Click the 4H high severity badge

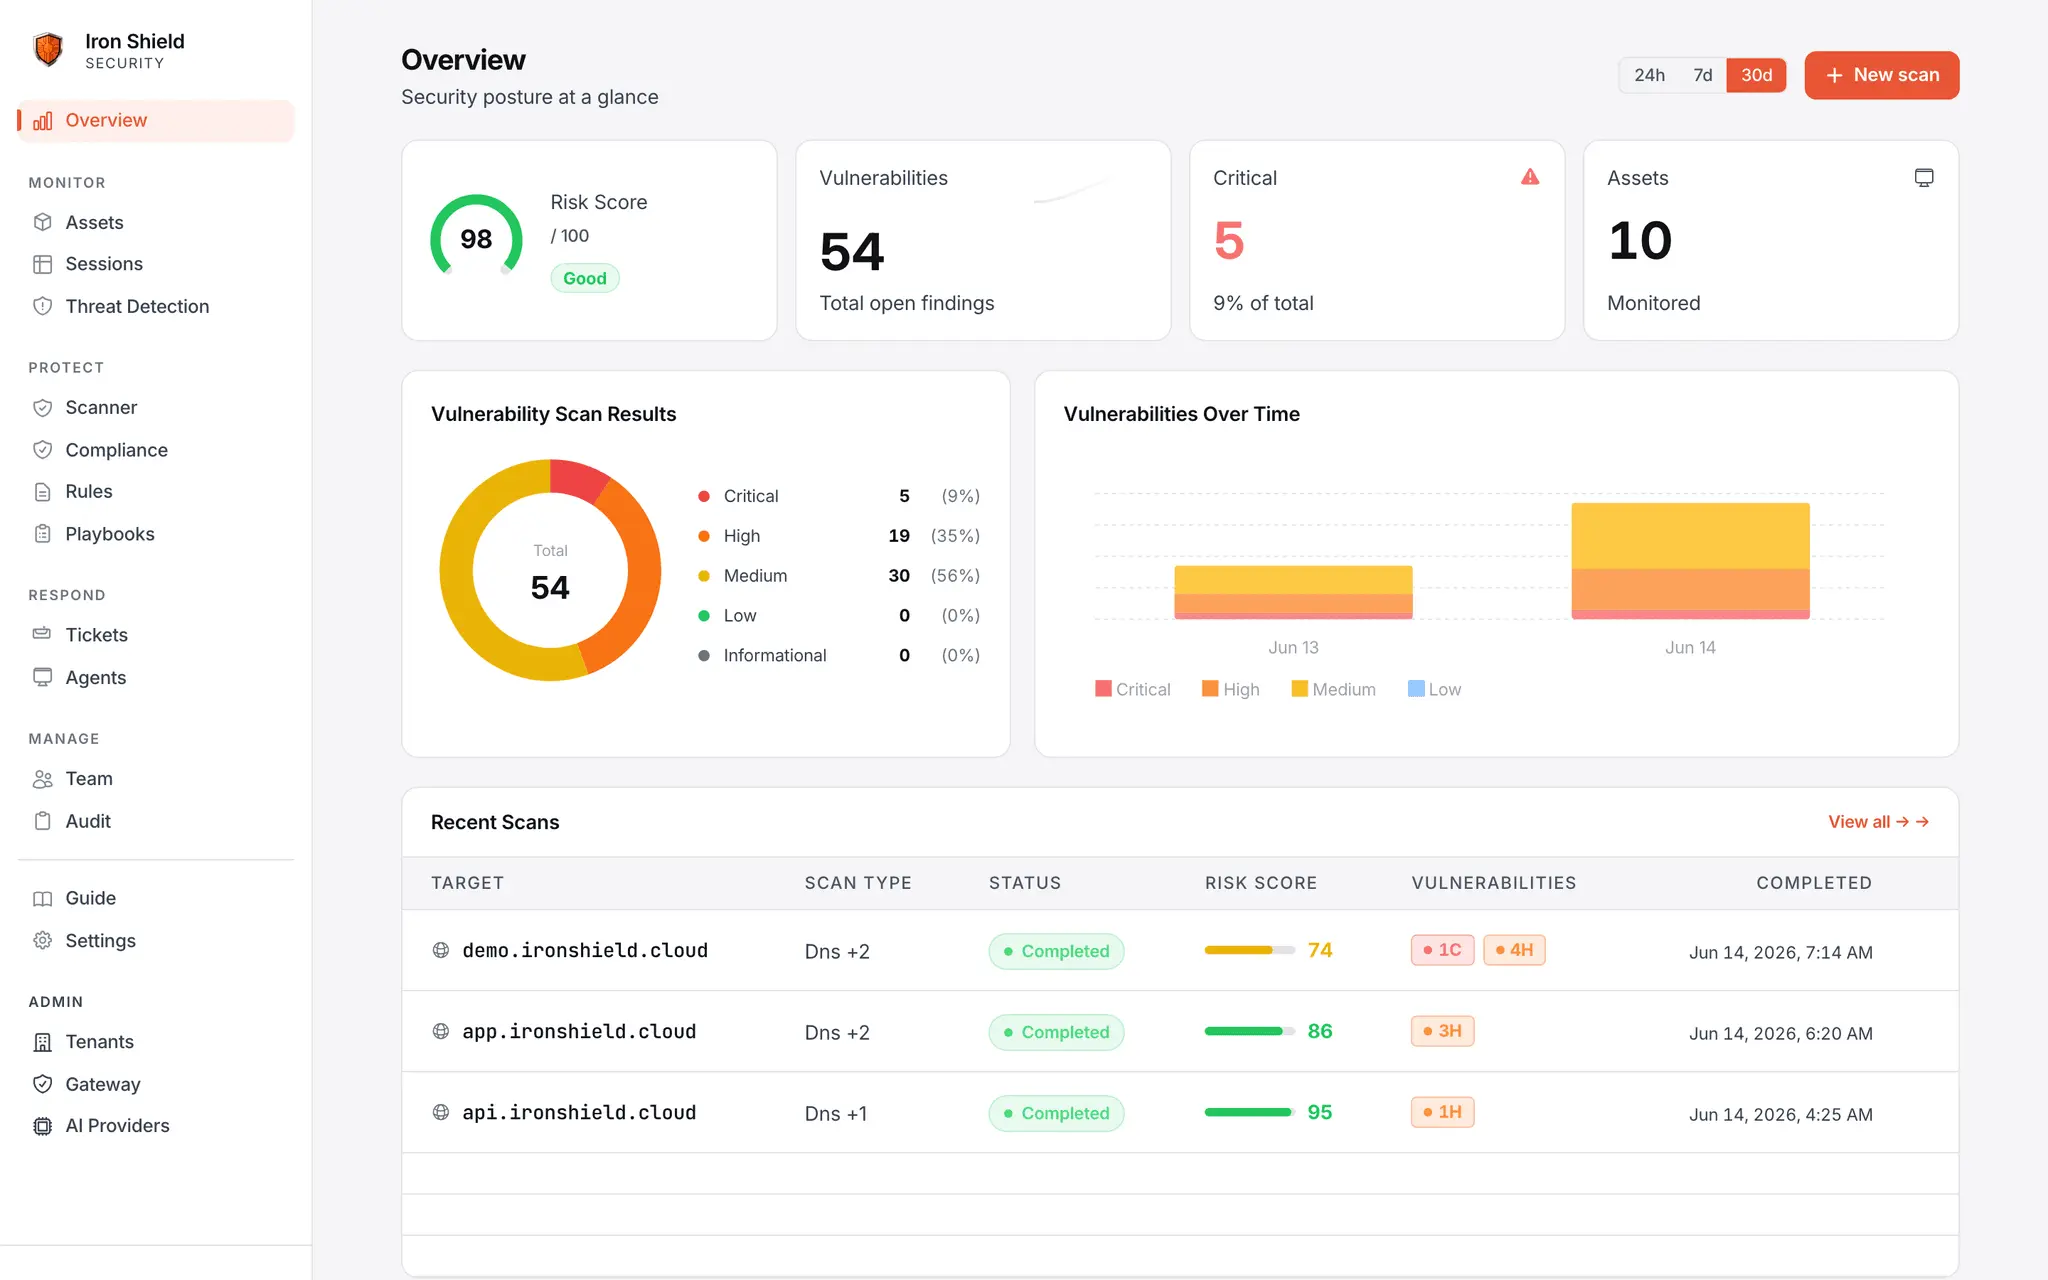[x=1514, y=950]
